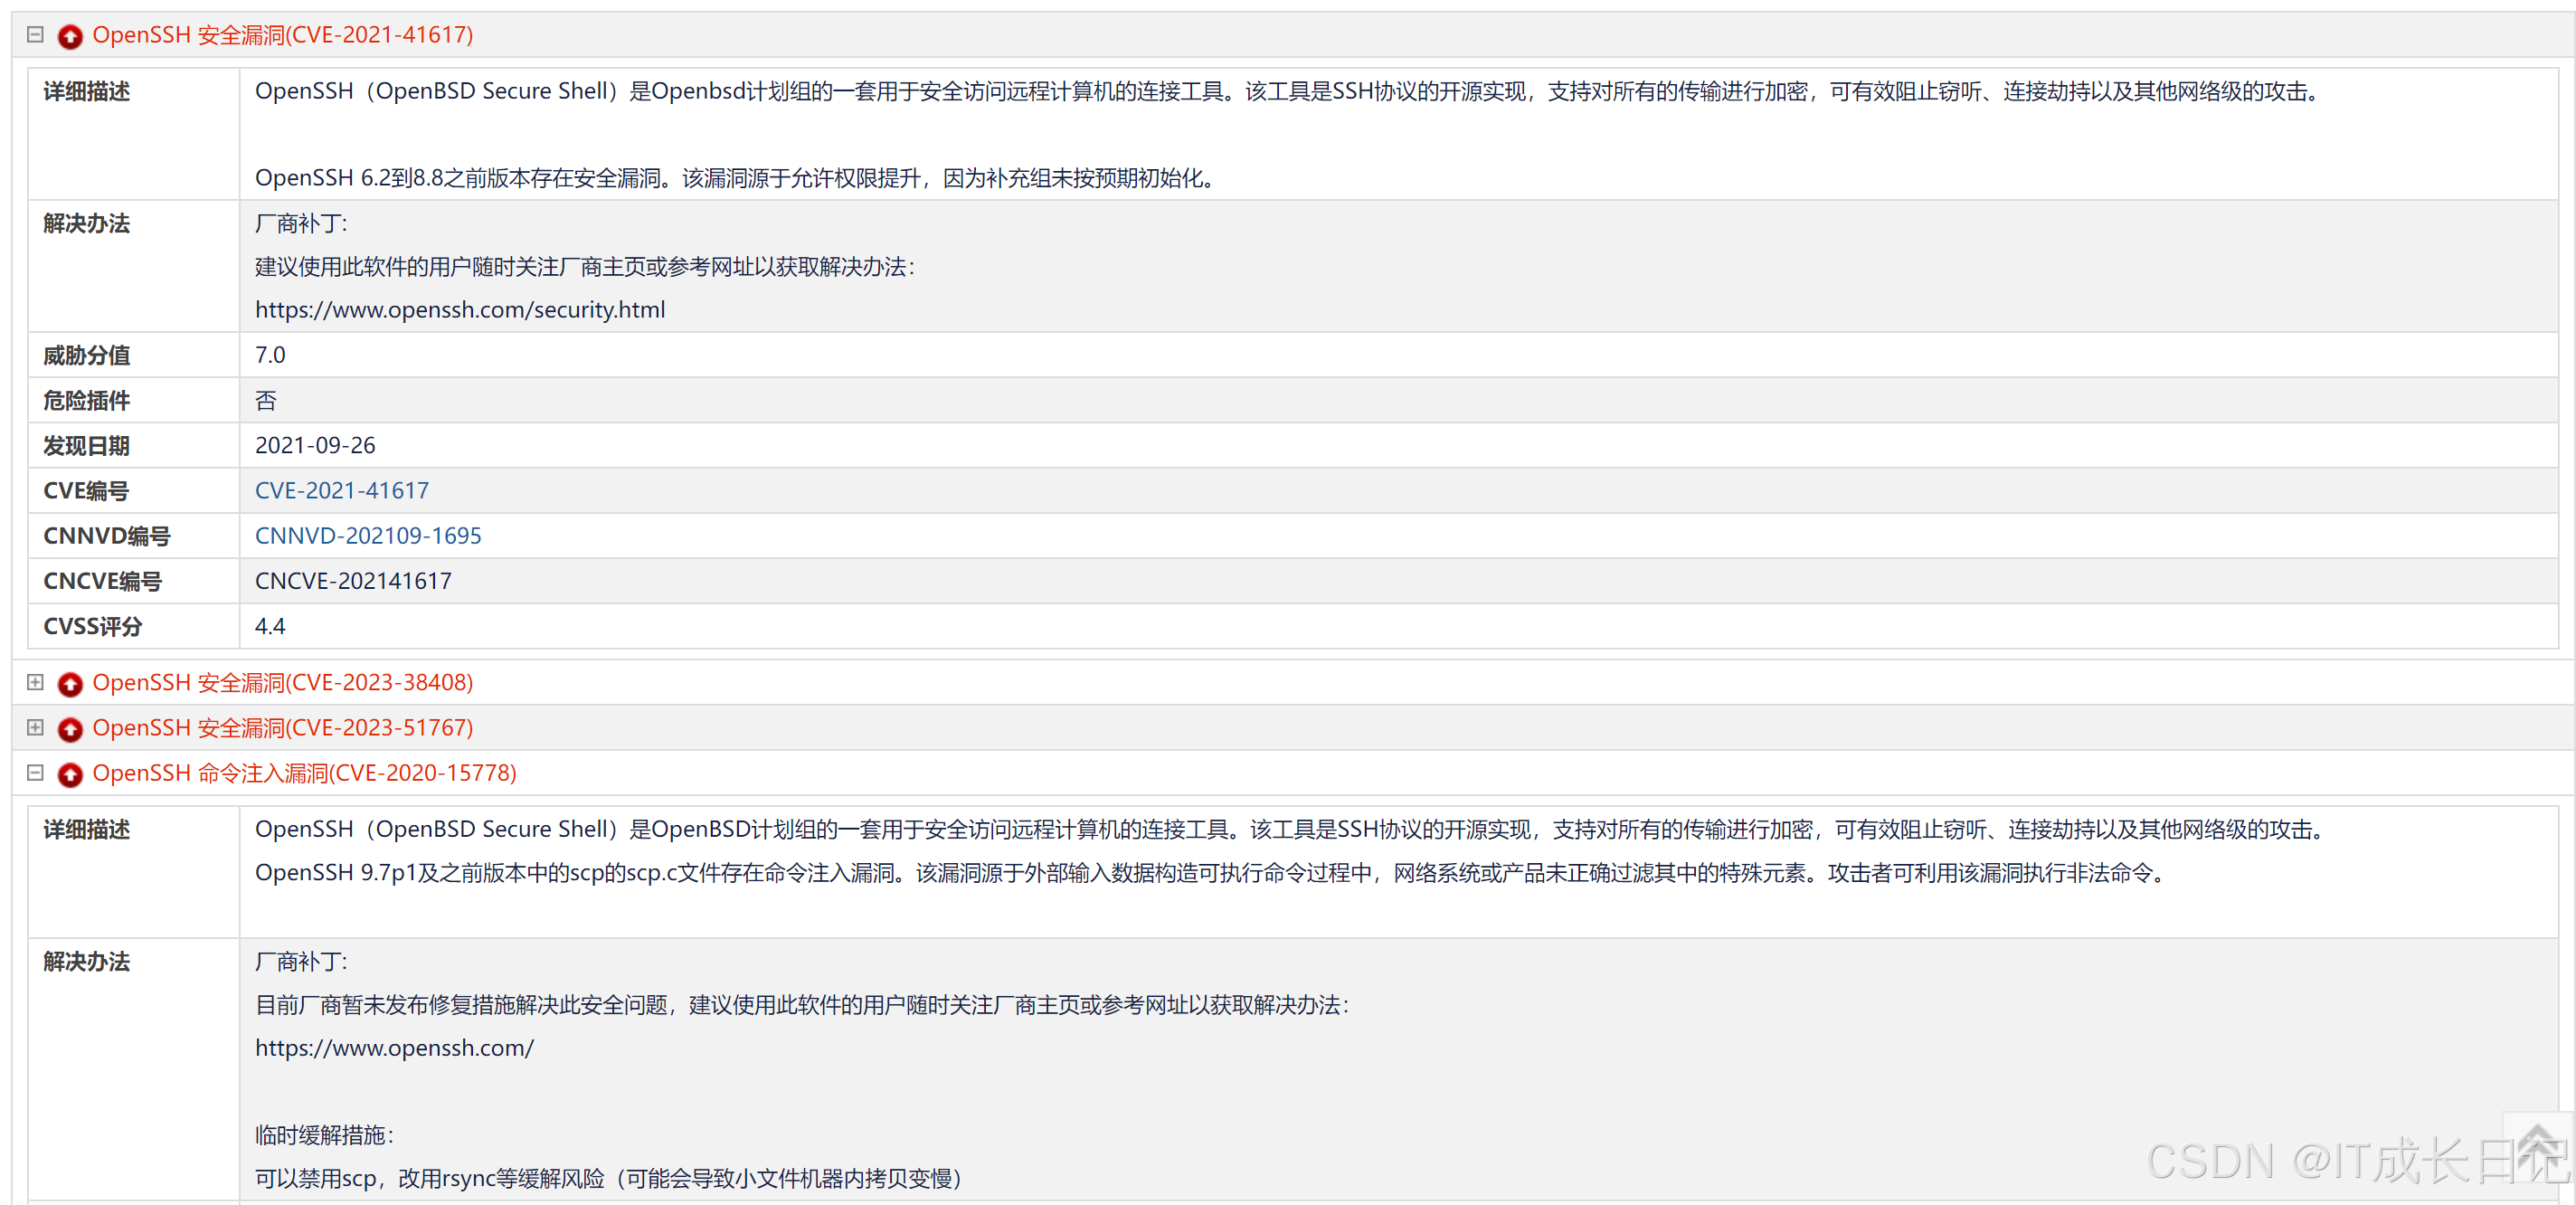Click the https://www.openssh.com/ URL text
2576x1205 pixels.
[x=395, y=1047]
